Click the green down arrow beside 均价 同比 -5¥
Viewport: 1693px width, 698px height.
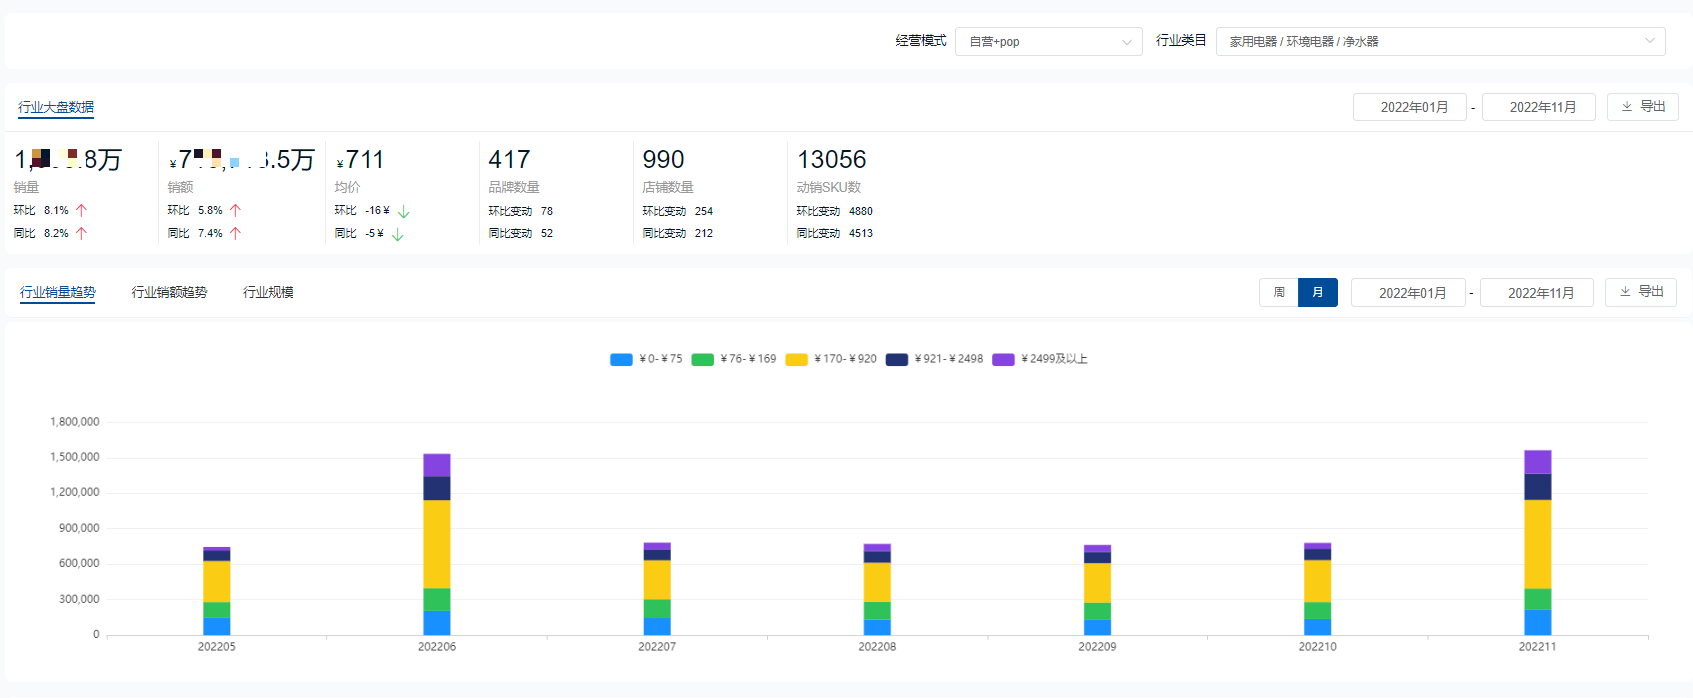coord(397,235)
